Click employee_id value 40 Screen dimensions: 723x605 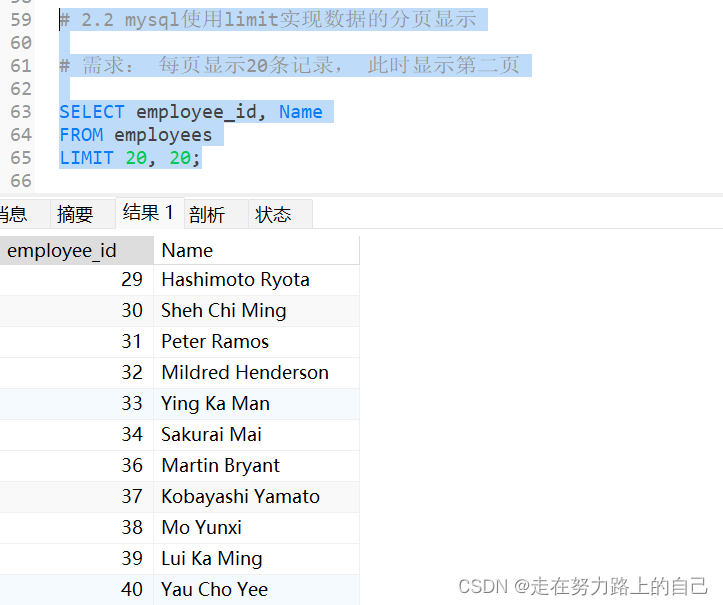coord(77,589)
